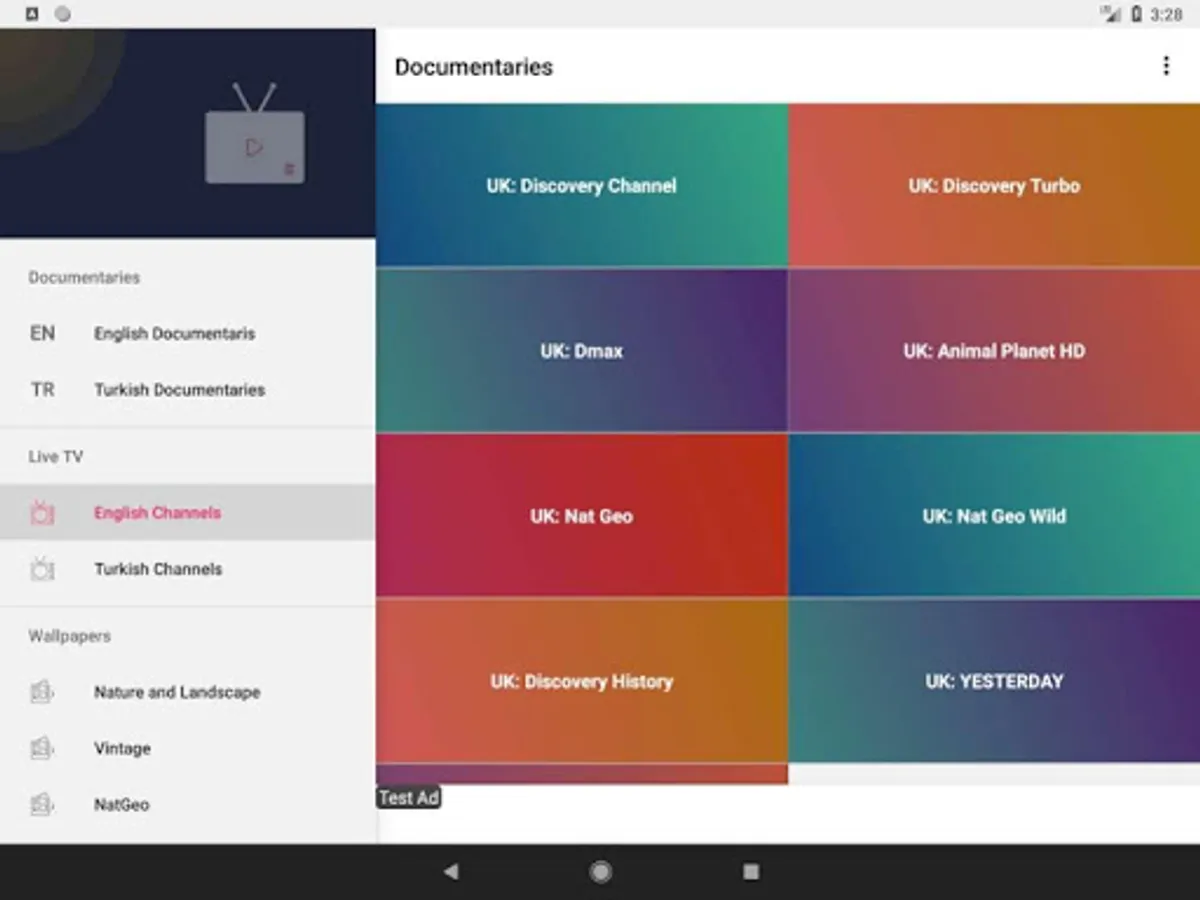The height and width of the screenshot is (900, 1200).
Task: Click the image icon beside NatGeo
Action: pyautogui.click(x=41, y=804)
